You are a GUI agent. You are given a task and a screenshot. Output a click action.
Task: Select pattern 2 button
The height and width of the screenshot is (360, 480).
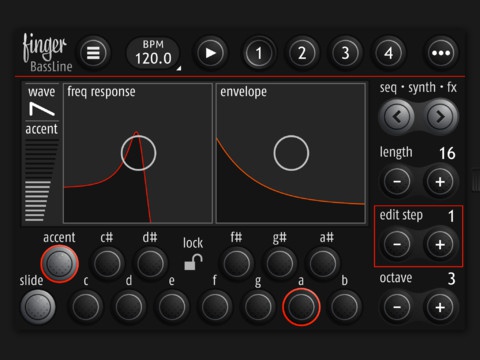coord(302,53)
